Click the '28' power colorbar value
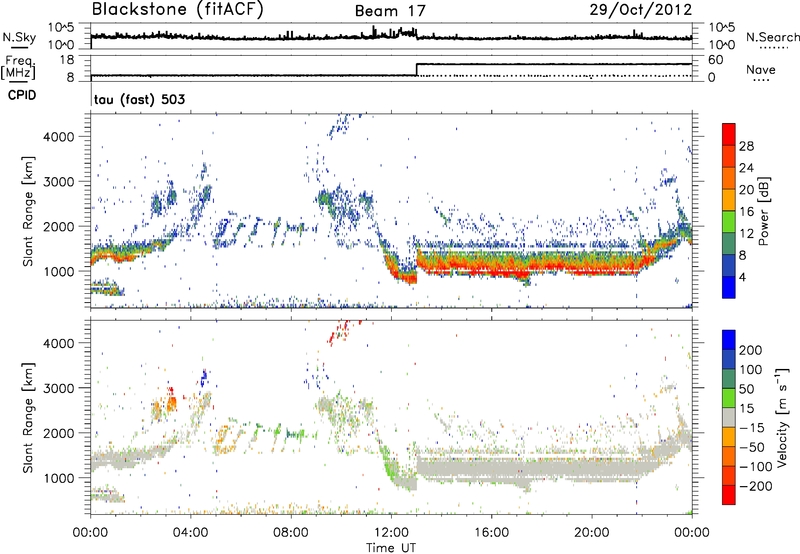This screenshot has width=800, height=554. pyautogui.click(x=746, y=146)
